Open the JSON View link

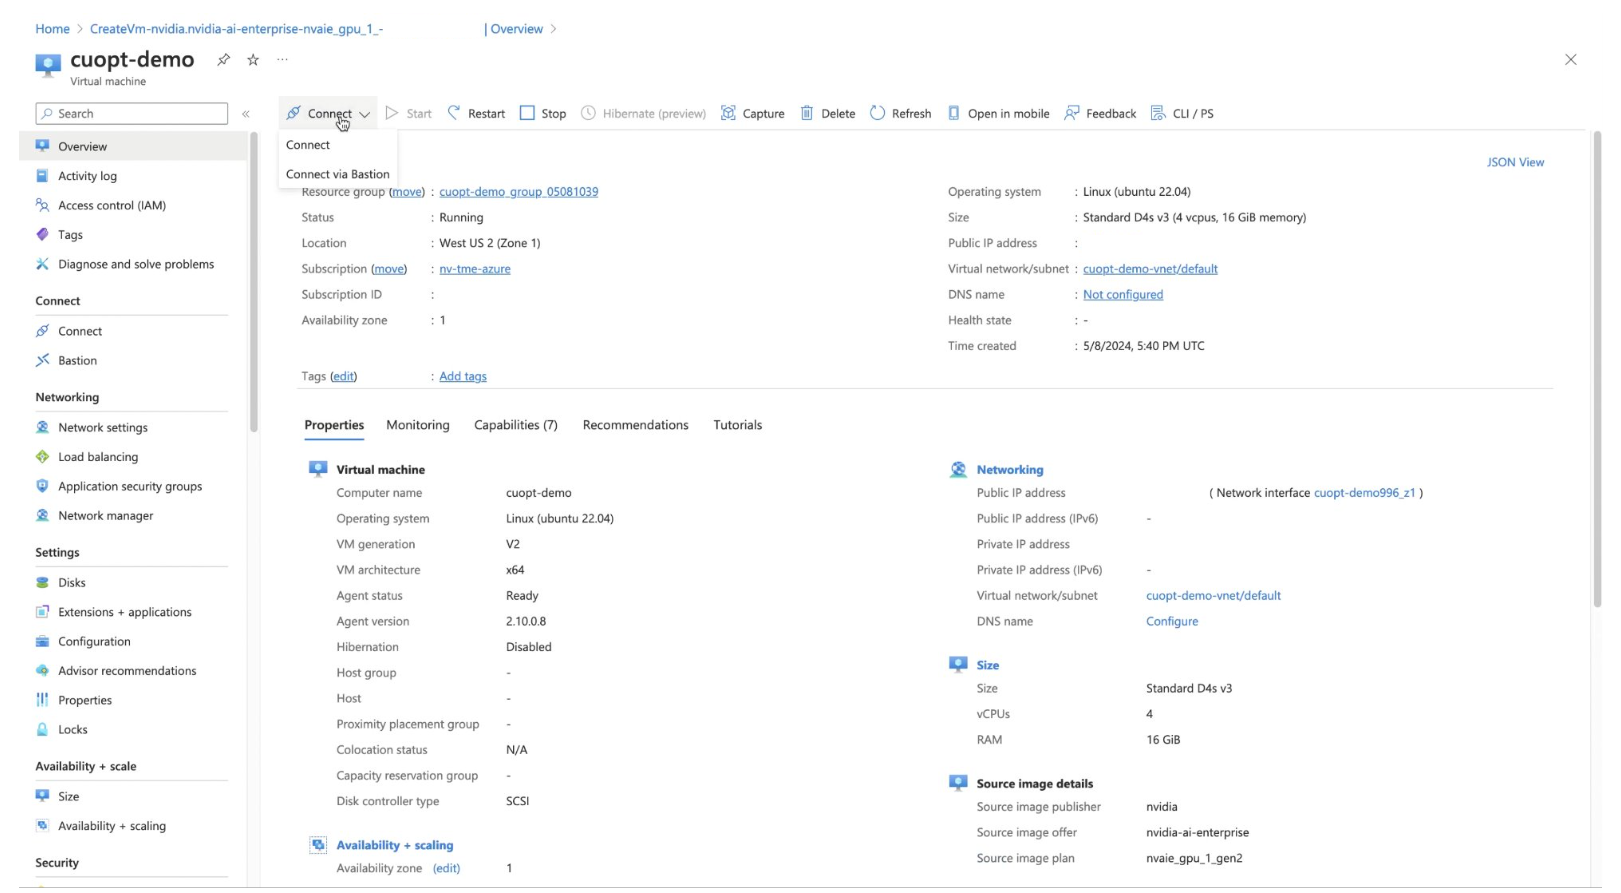tap(1514, 162)
